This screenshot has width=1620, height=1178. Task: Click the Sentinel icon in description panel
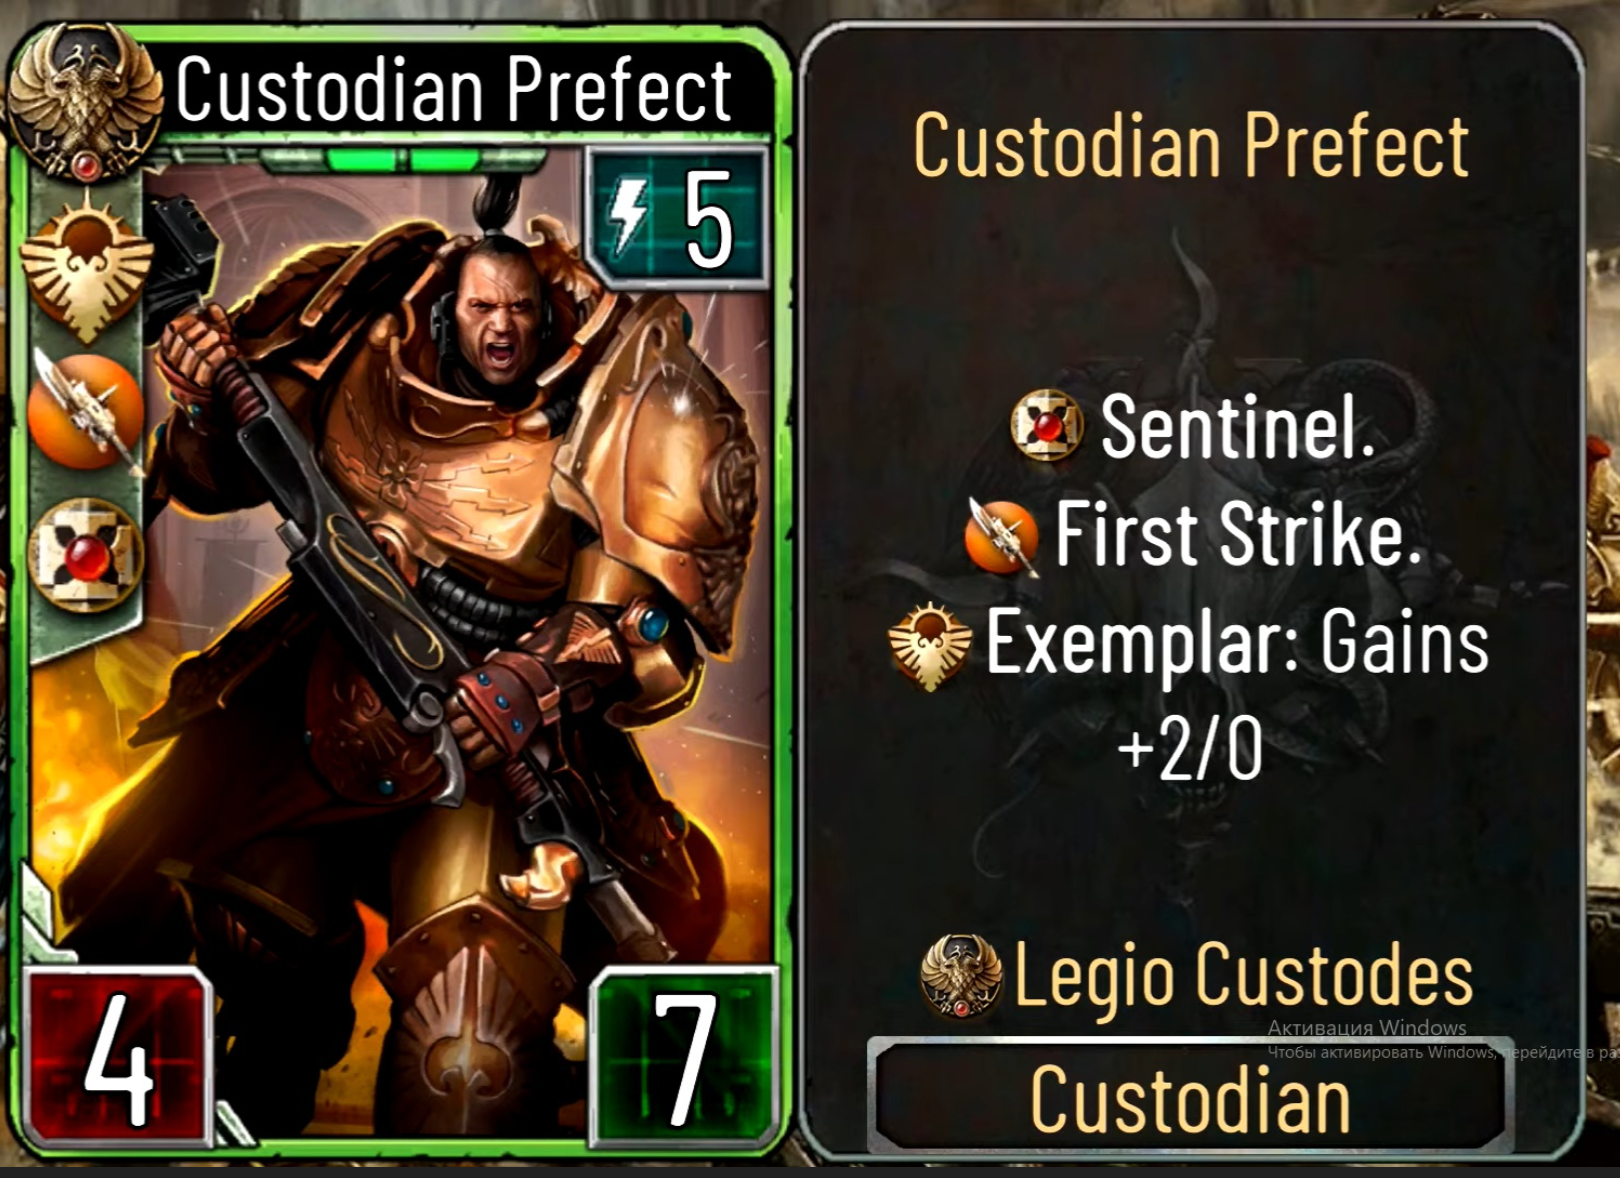click(1047, 426)
